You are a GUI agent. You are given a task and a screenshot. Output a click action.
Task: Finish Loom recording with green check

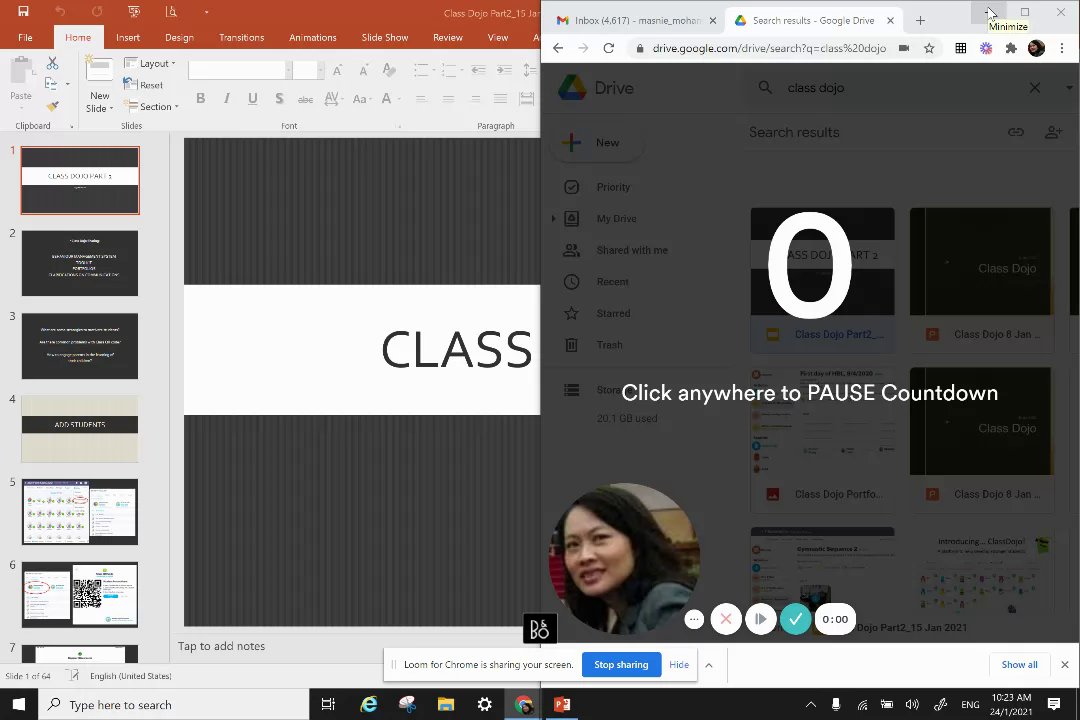pyautogui.click(x=796, y=619)
